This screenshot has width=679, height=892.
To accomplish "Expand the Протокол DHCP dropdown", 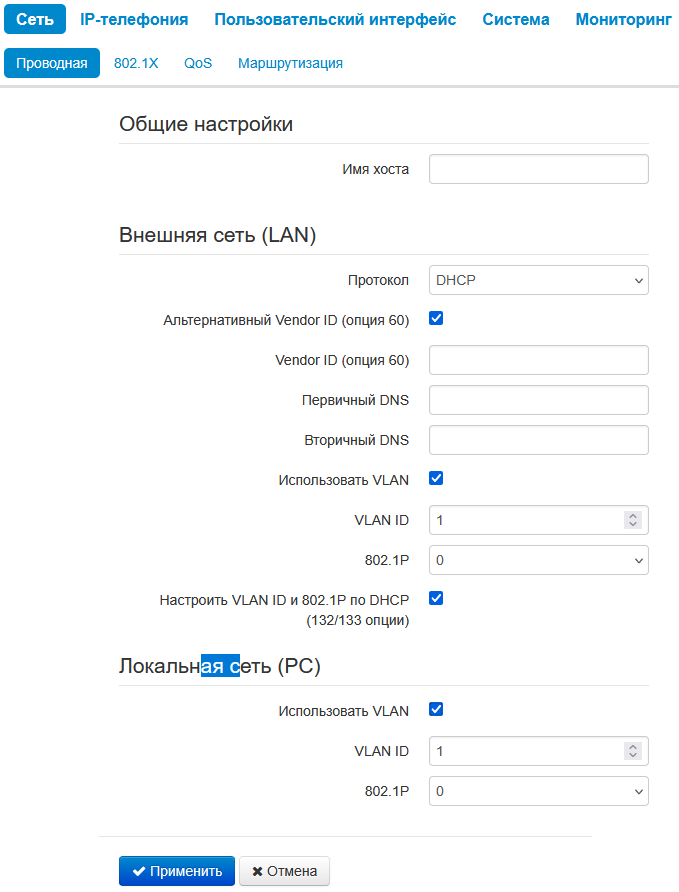I will (x=538, y=280).
